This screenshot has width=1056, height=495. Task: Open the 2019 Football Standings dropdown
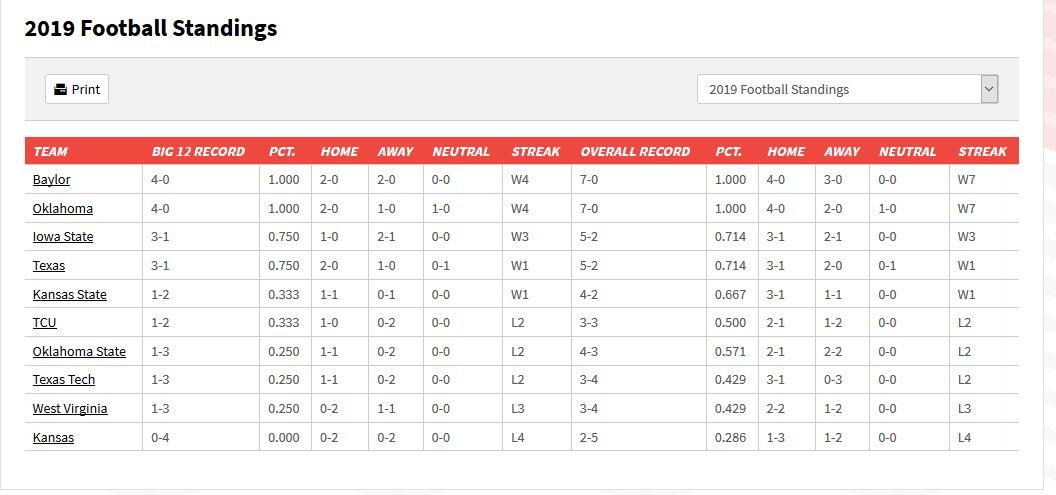click(847, 89)
